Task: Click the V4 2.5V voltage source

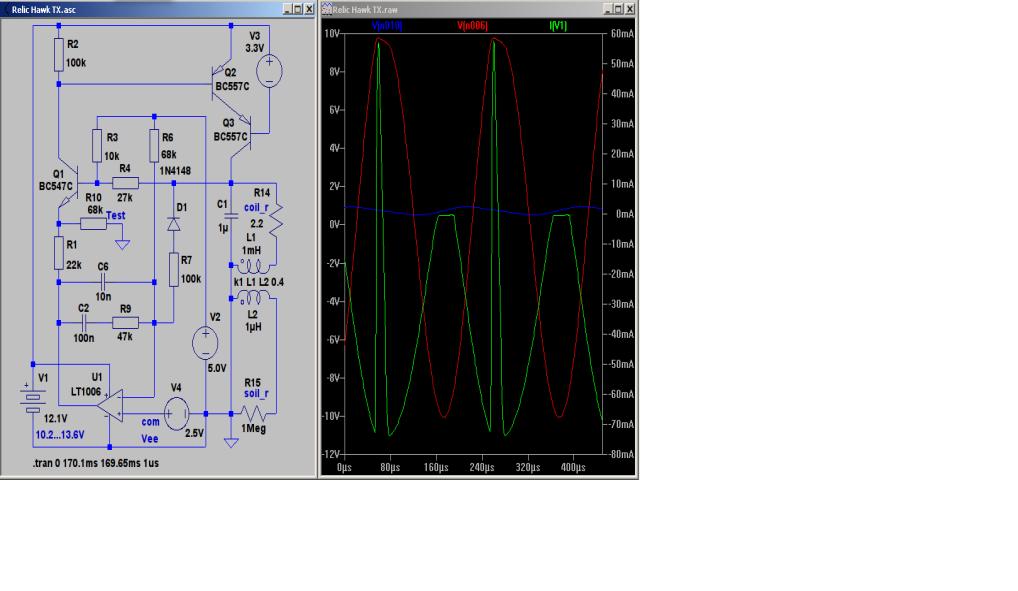Action: tap(177, 413)
